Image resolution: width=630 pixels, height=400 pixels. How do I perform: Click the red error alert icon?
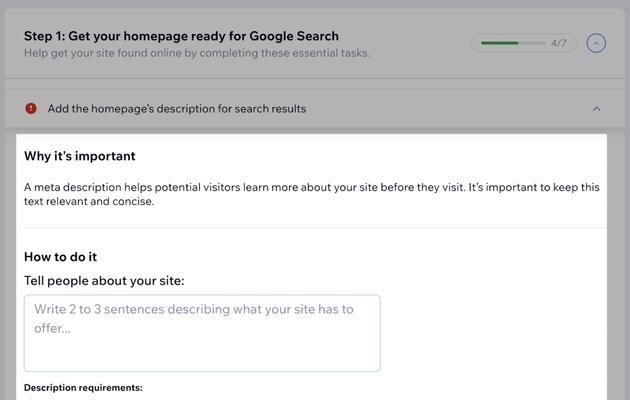[x=31, y=108]
